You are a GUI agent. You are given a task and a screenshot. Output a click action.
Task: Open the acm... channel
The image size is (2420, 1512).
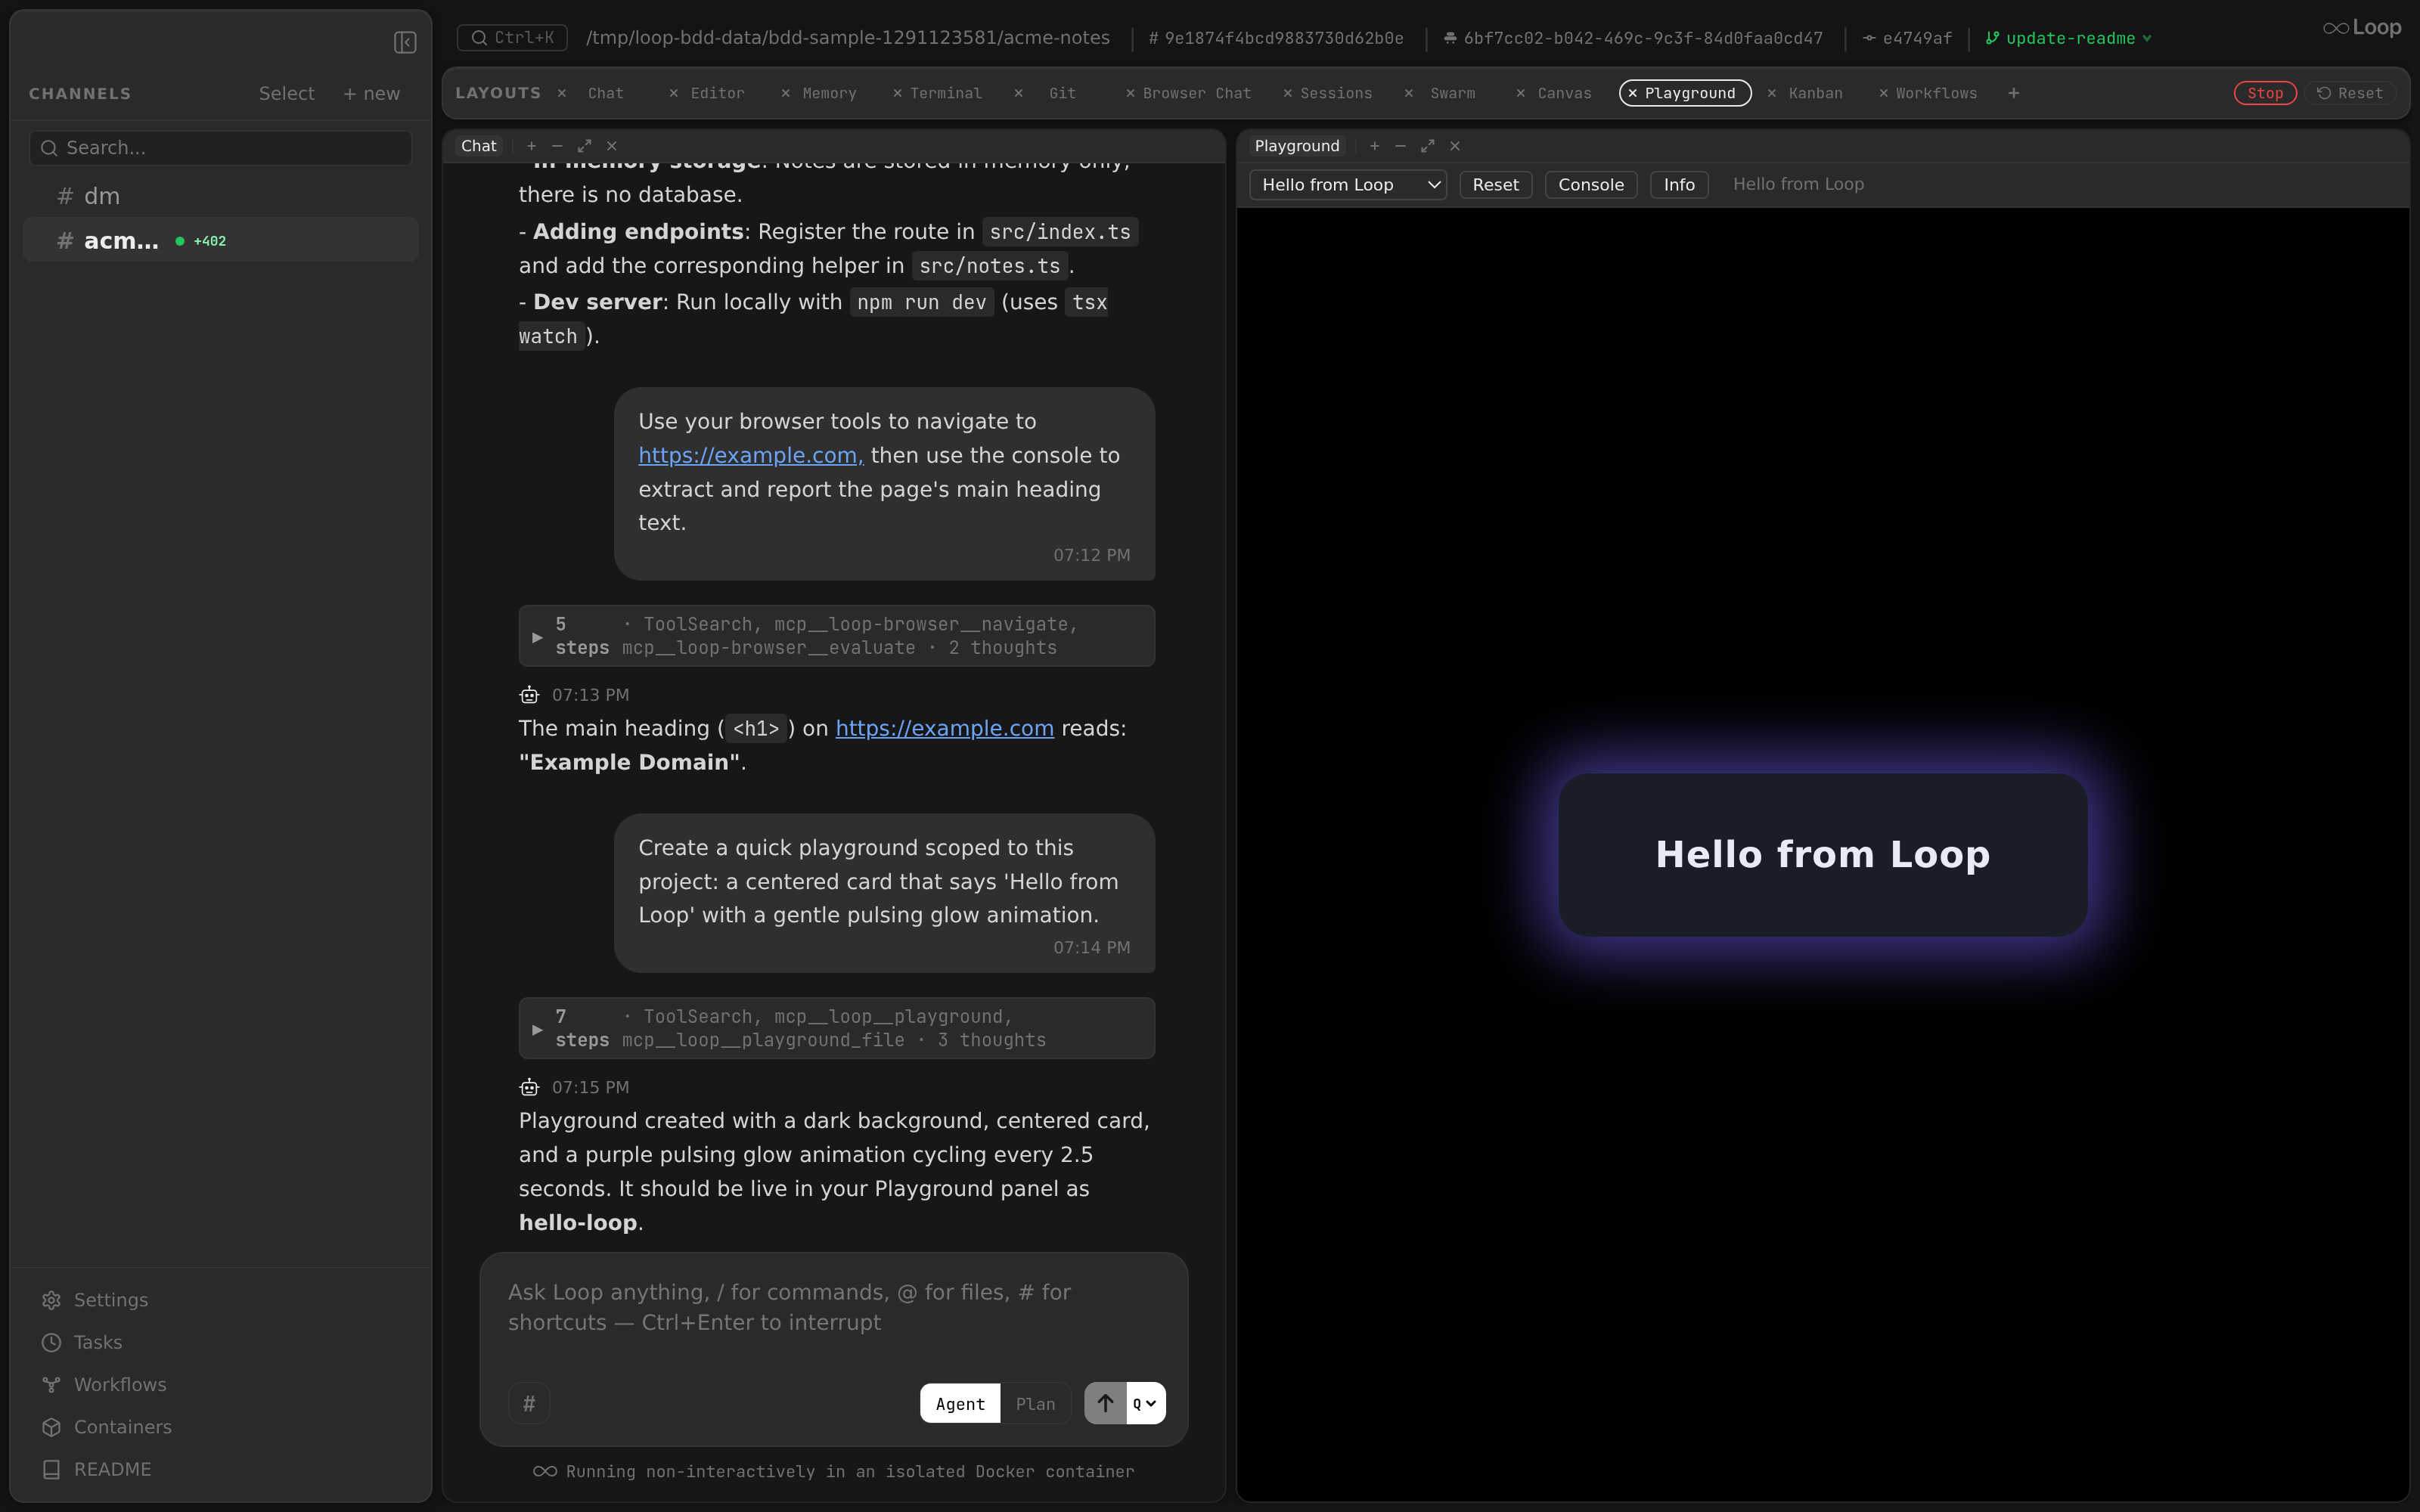coord(220,240)
